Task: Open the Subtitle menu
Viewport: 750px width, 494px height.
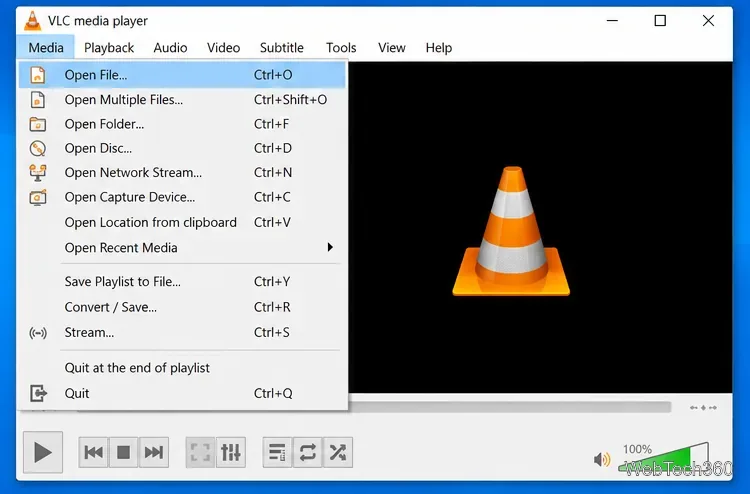Action: pos(282,48)
